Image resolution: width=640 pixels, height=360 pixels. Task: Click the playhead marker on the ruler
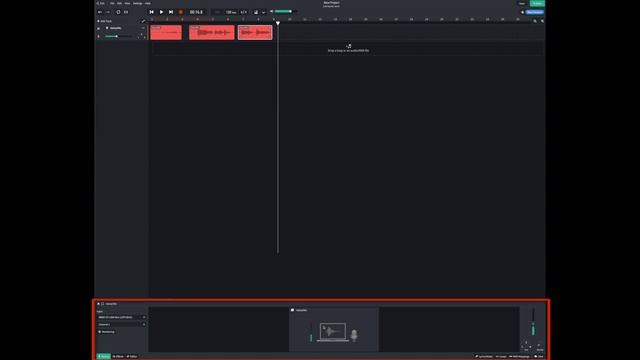point(278,23)
